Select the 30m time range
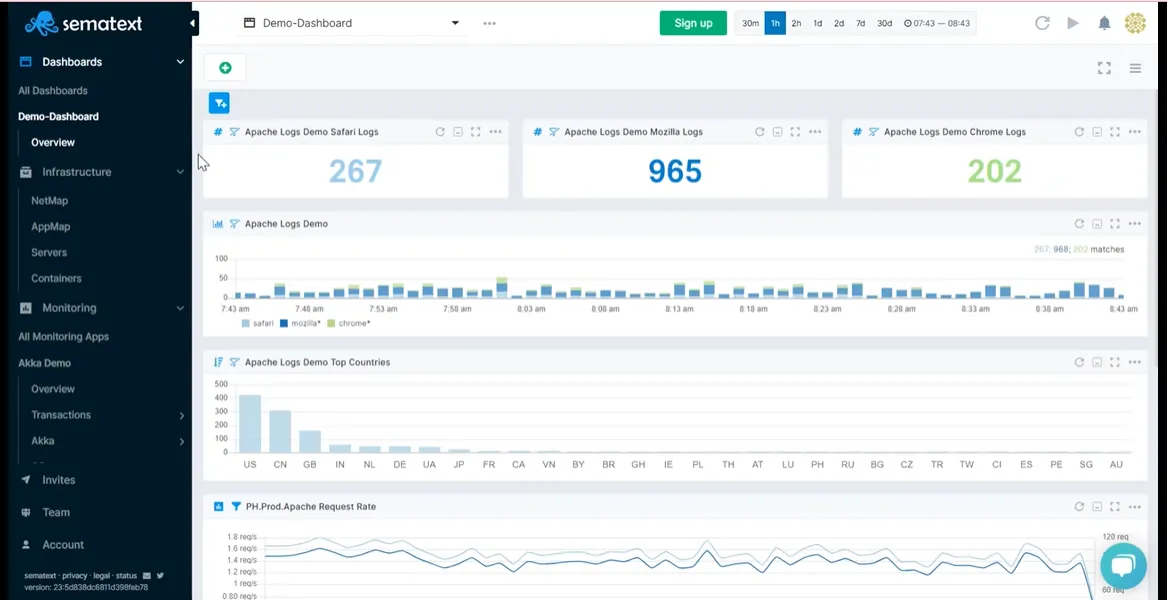 click(750, 23)
